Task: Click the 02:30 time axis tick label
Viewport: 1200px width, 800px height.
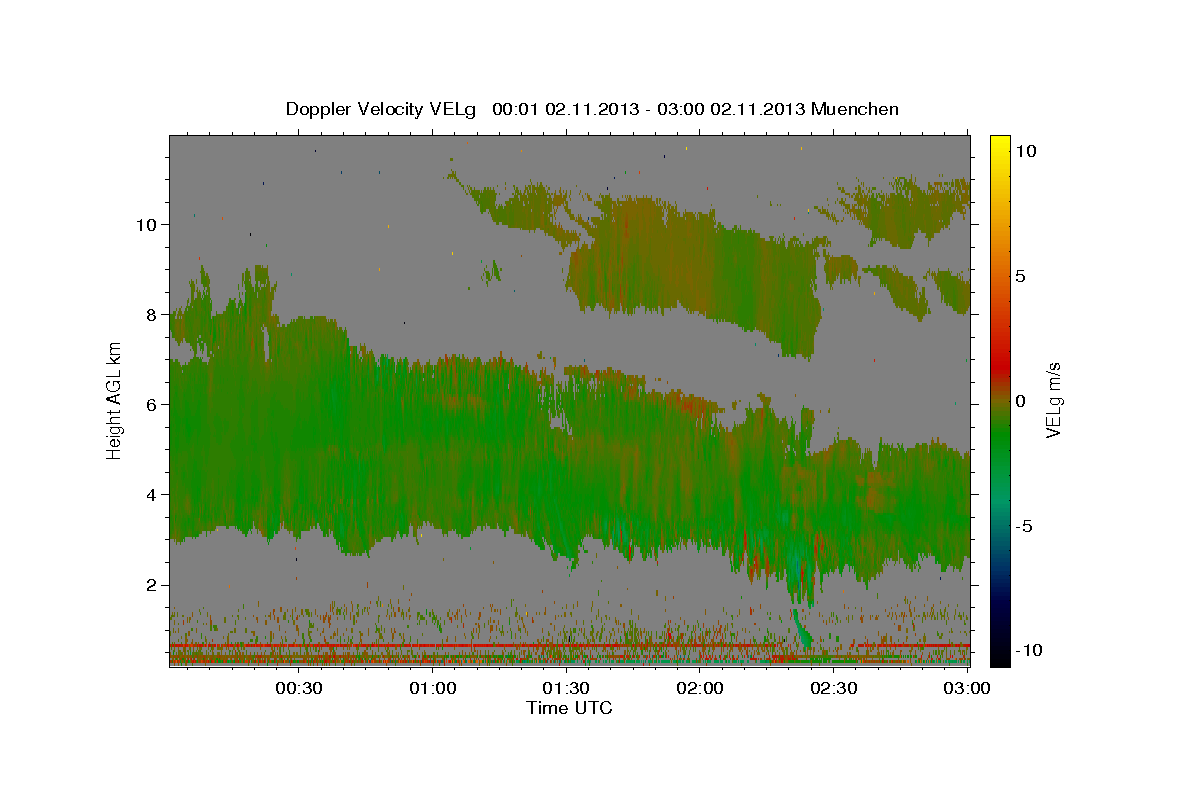Action: point(833,688)
